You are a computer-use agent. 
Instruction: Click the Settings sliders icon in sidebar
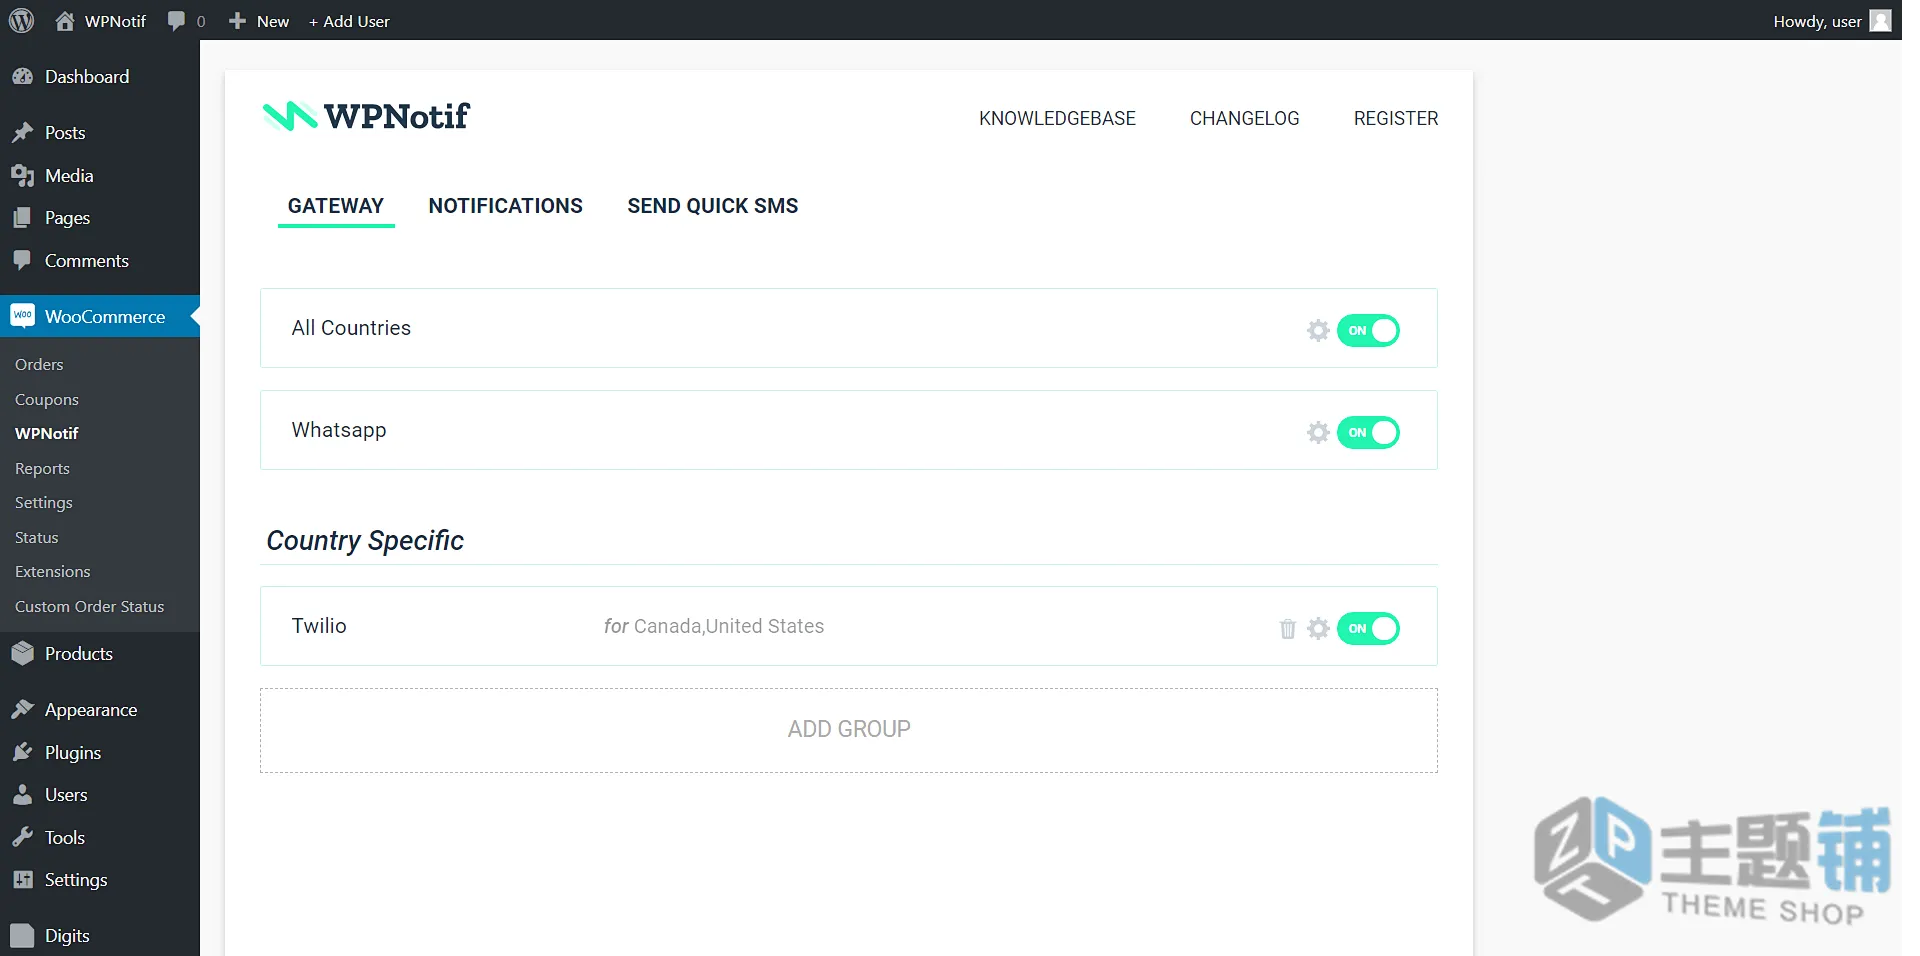(22, 880)
